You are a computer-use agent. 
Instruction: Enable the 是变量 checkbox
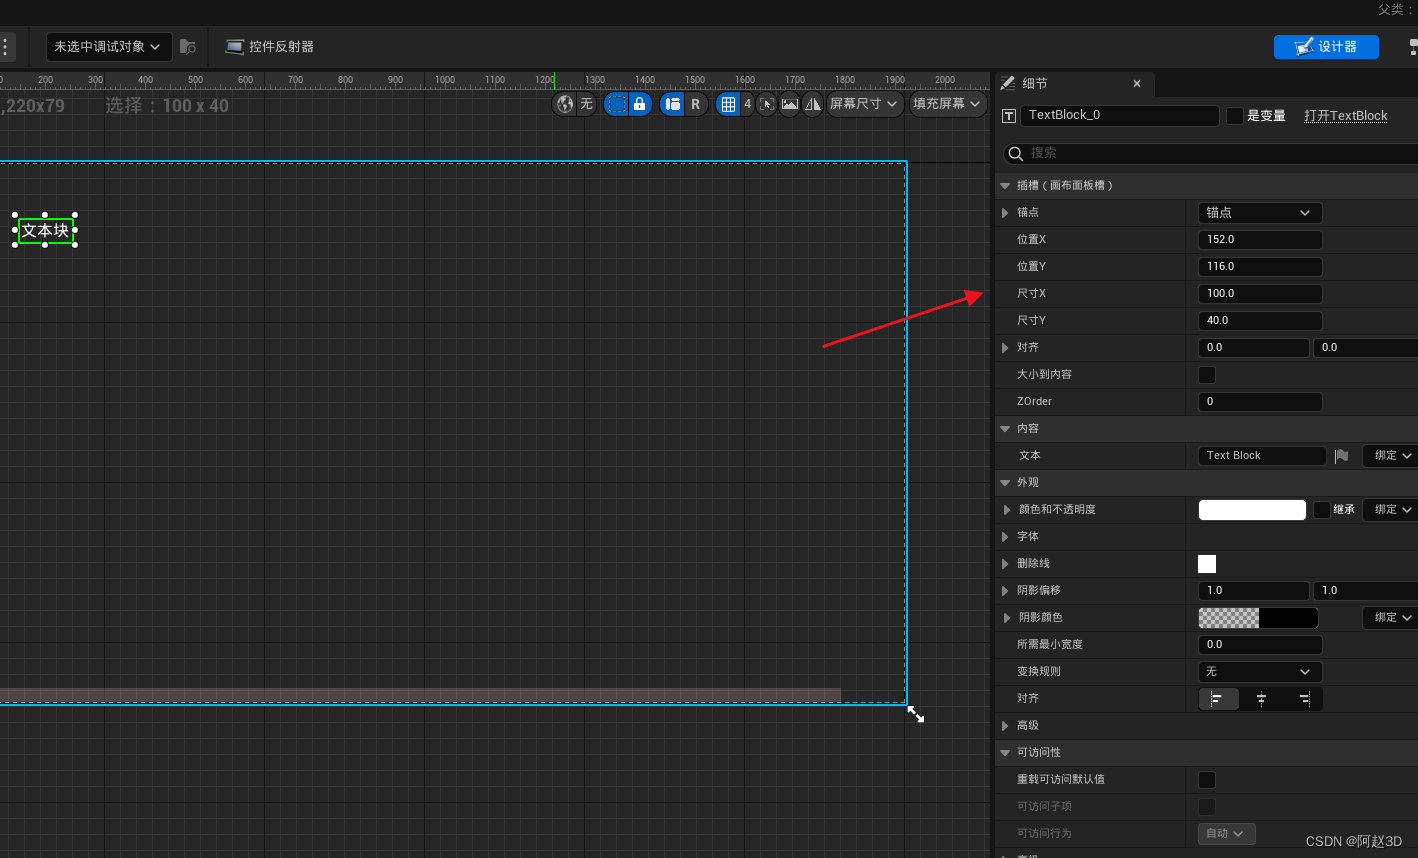point(1235,116)
